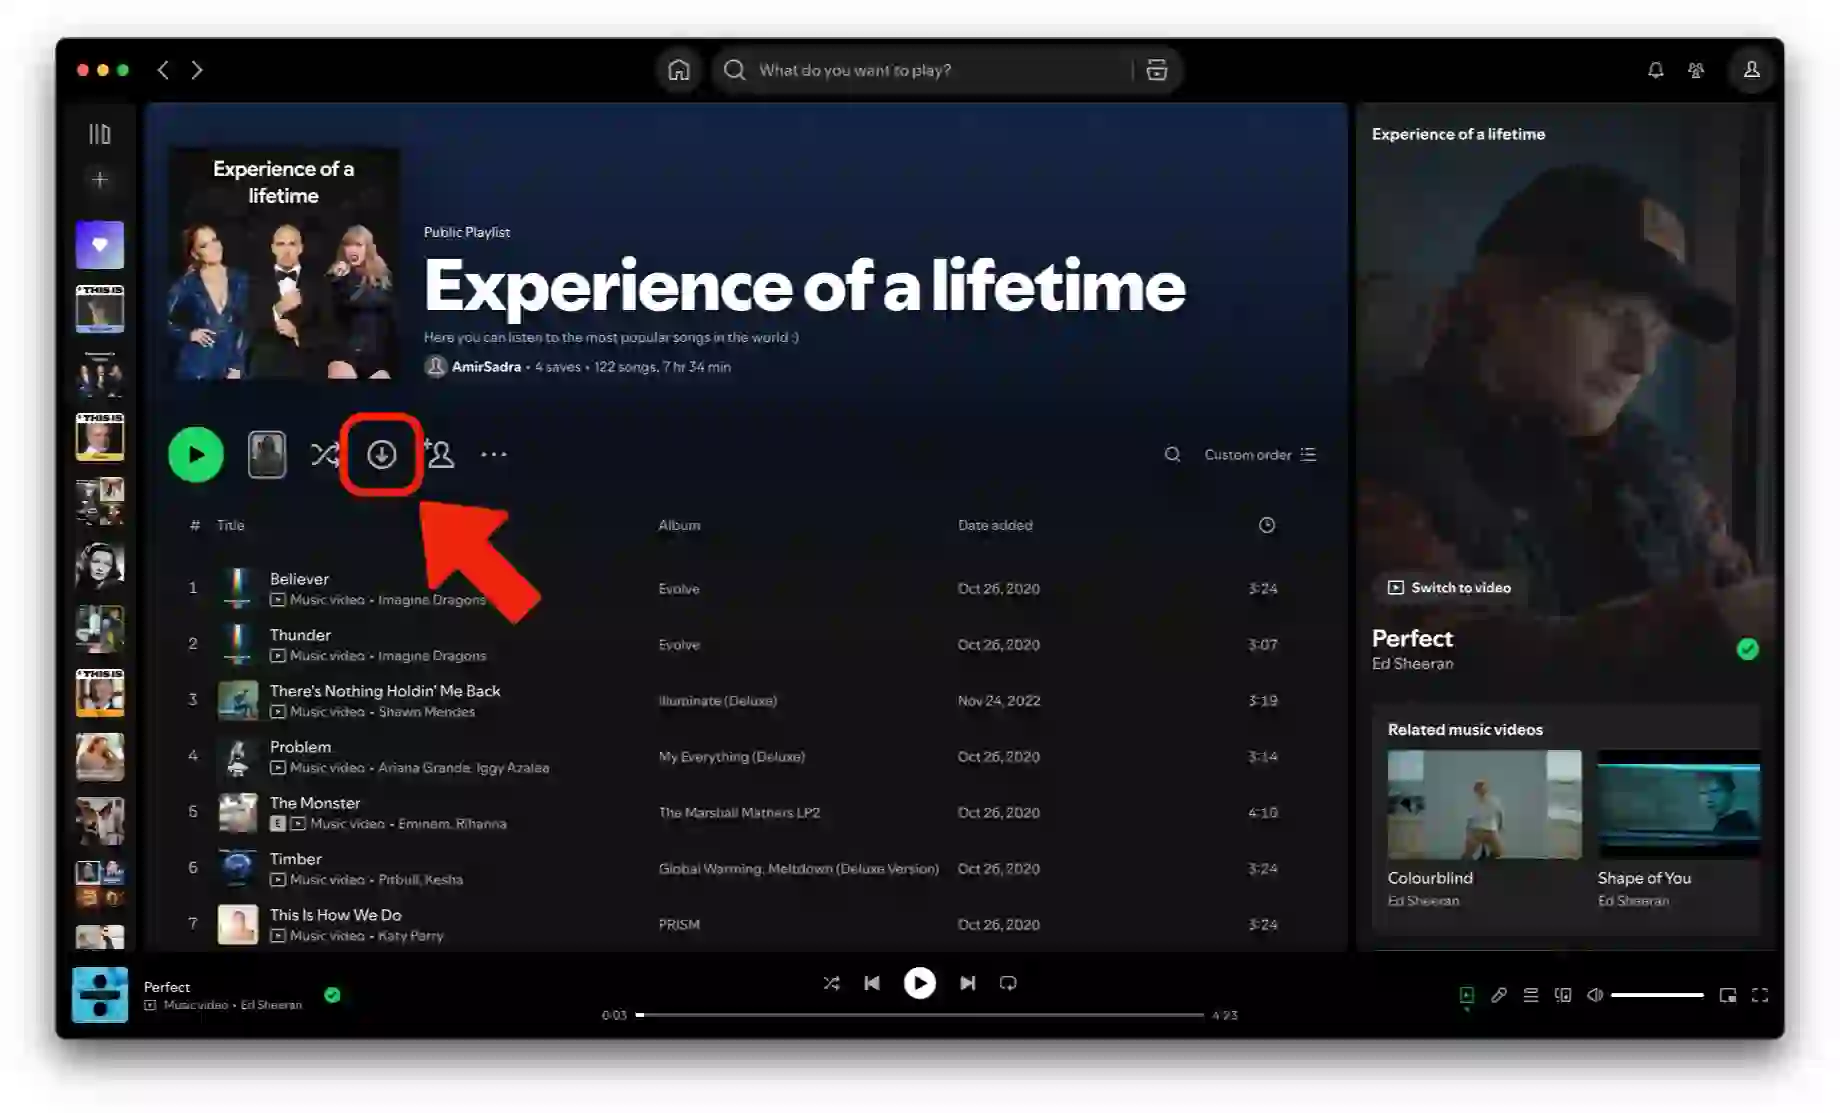The width and height of the screenshot is (1840, 1113).
Task: Open the first 'This Is' playlist in sidebar
Action: click(100, 309)
